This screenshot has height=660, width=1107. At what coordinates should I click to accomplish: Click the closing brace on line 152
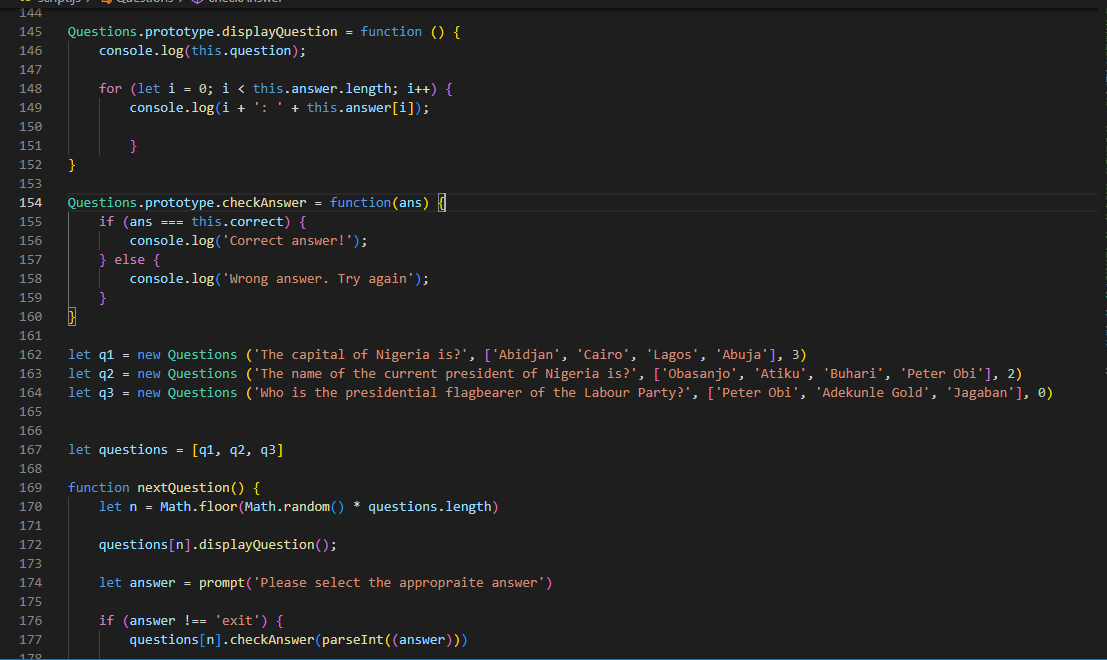click(71, 165)
